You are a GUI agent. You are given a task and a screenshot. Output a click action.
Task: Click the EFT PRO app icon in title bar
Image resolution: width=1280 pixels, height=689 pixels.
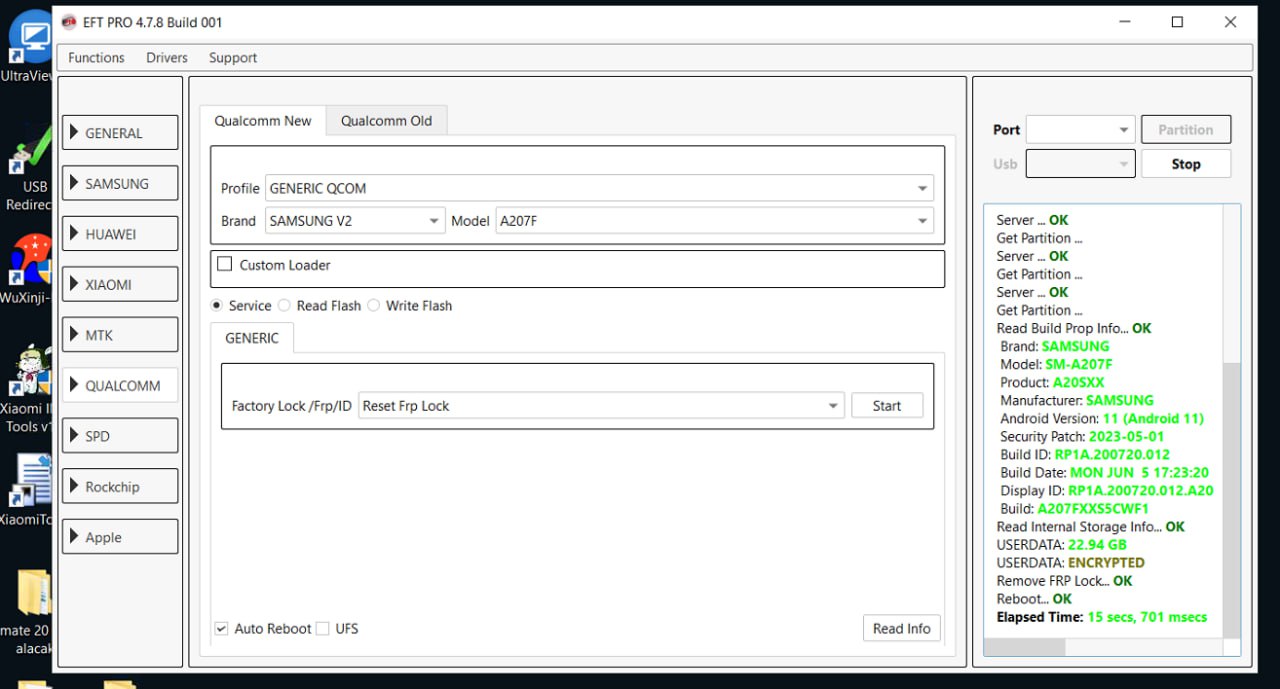68,22
